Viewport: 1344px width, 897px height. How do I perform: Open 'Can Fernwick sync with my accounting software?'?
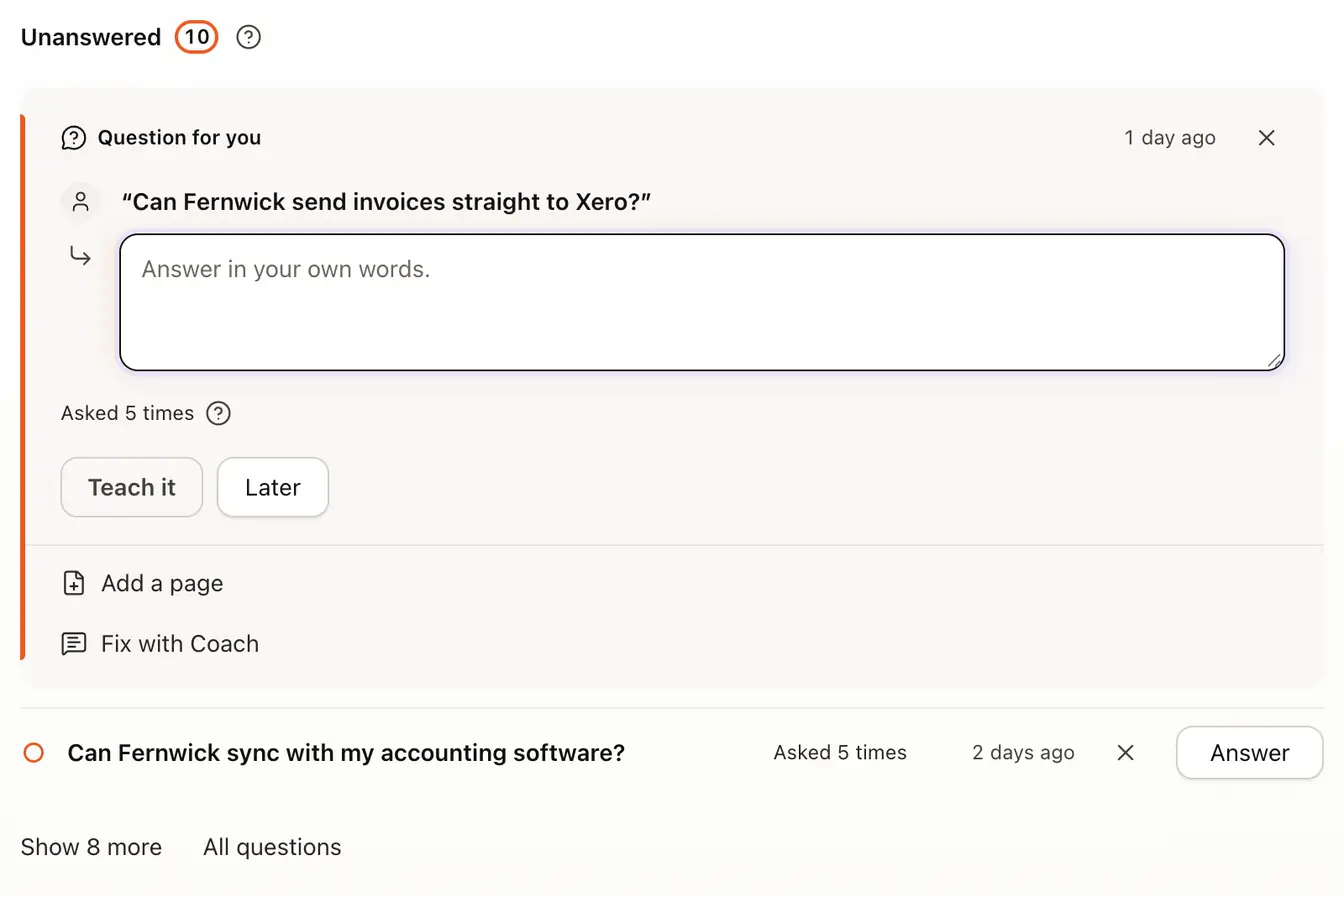tap(346, 753)
